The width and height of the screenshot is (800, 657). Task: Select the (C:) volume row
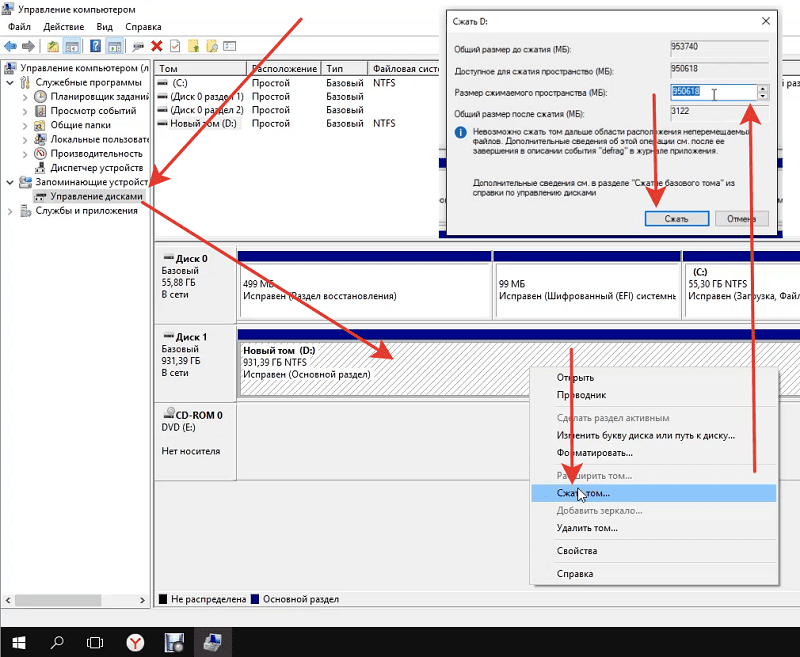coord(296,83)
